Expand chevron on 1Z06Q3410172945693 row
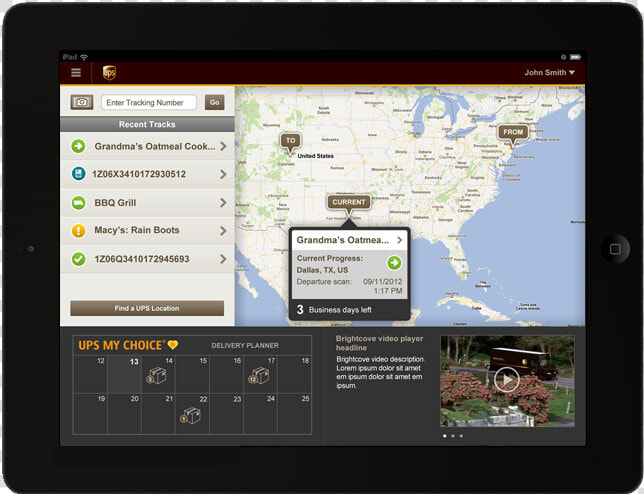The height and width of the screenshot is (494, 644). point(223,259)
